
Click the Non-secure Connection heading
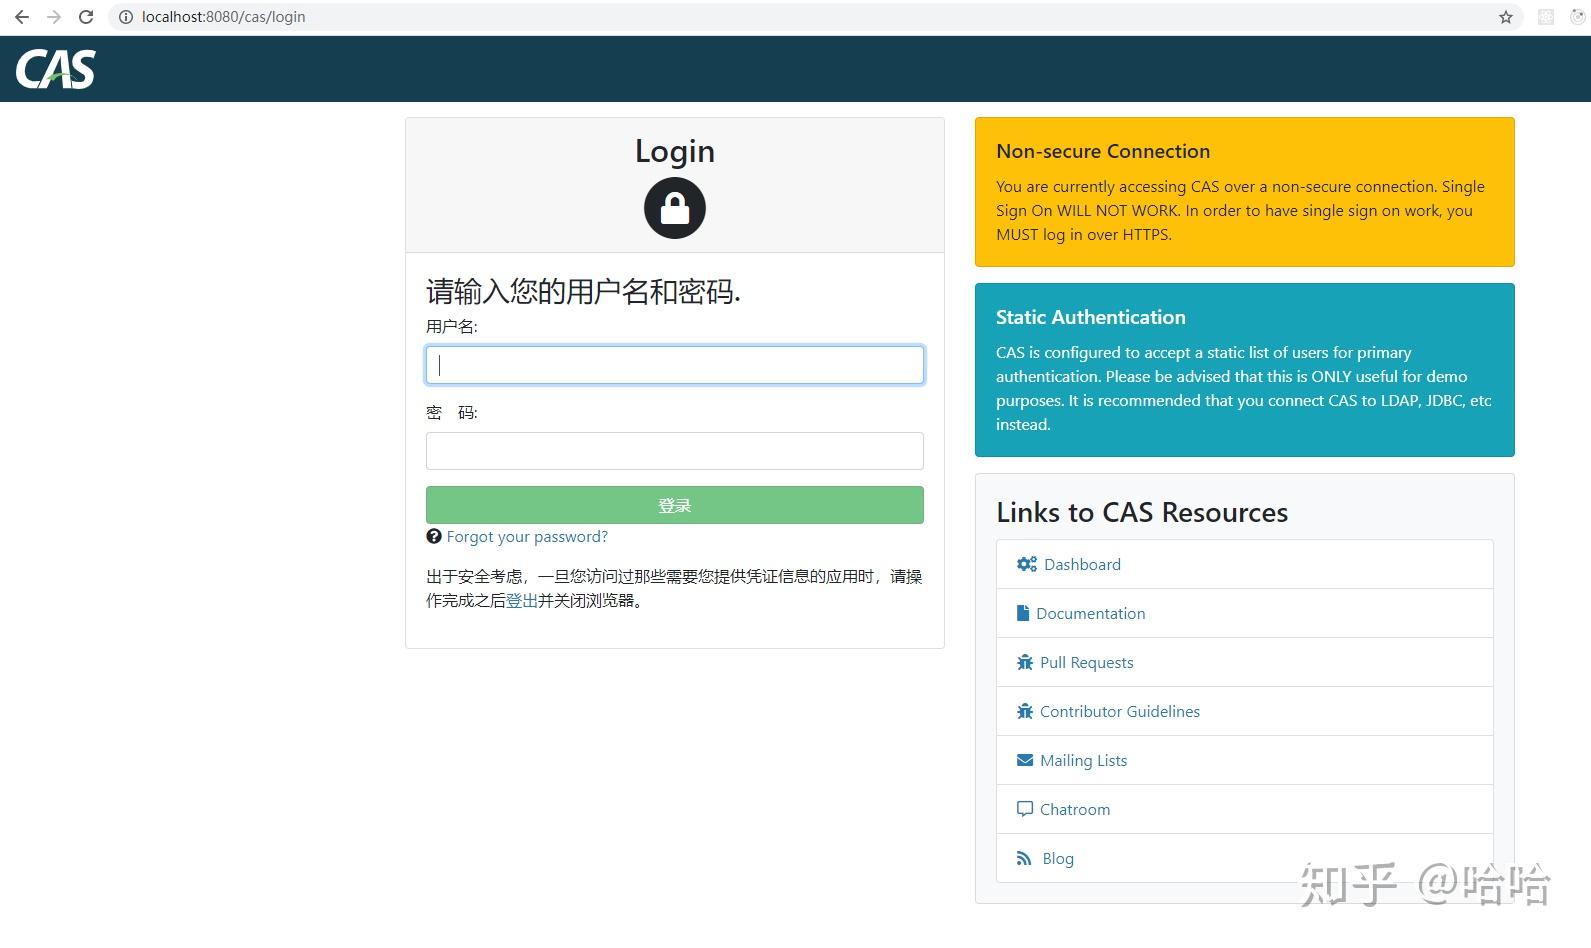coord(1103,151)
